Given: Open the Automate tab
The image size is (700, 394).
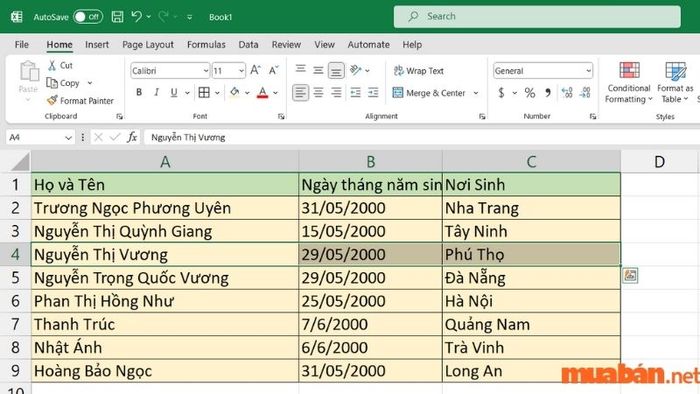Looking at the screenshot, I should coord(369,45).
